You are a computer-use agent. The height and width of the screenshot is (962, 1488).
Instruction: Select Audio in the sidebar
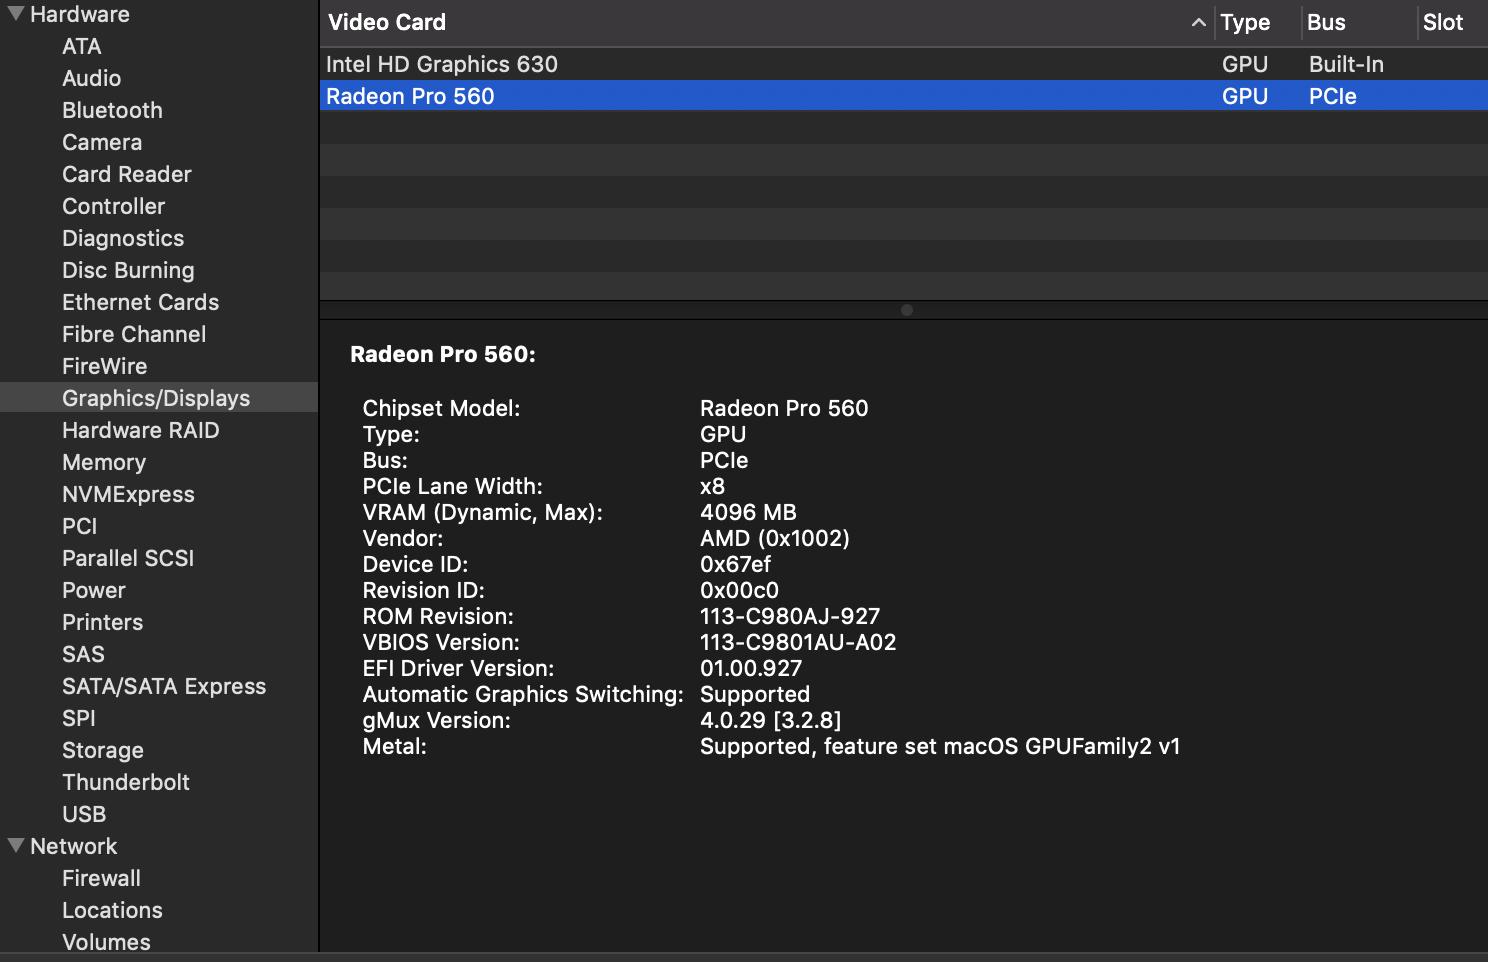(92, 78)
